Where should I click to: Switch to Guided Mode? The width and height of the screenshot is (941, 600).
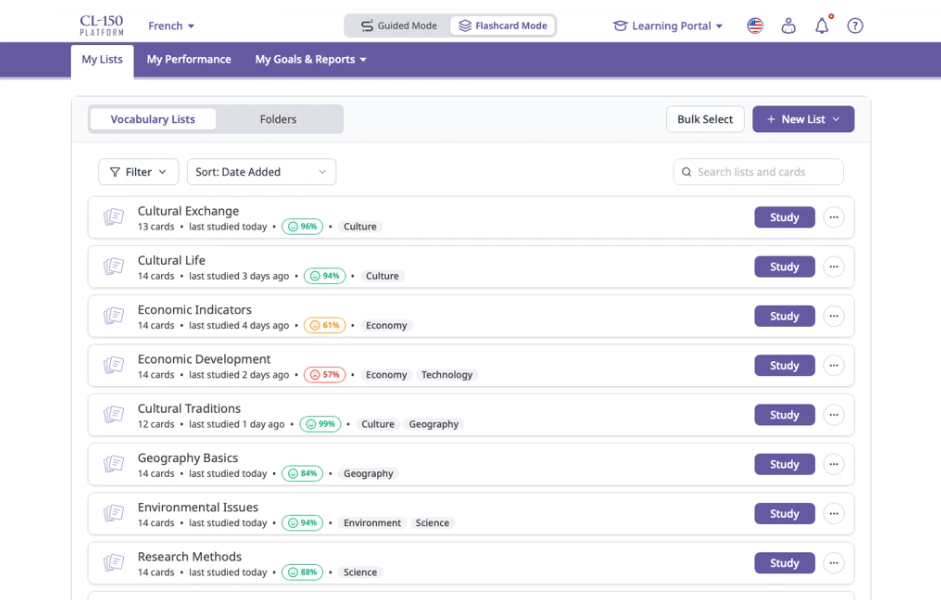pyautogui.click(x=398, y=26)
